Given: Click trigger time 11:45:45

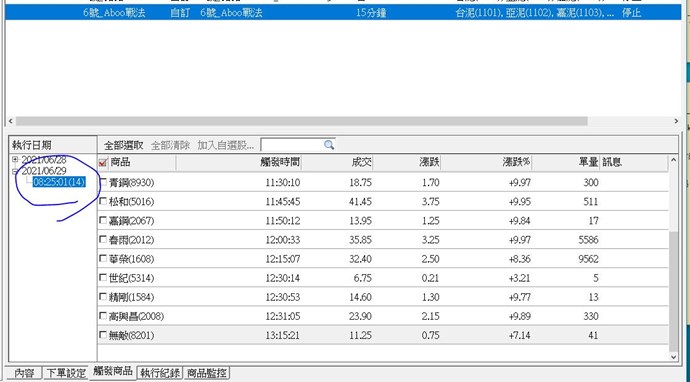Looking at the screenshot, I should [283, 202].
